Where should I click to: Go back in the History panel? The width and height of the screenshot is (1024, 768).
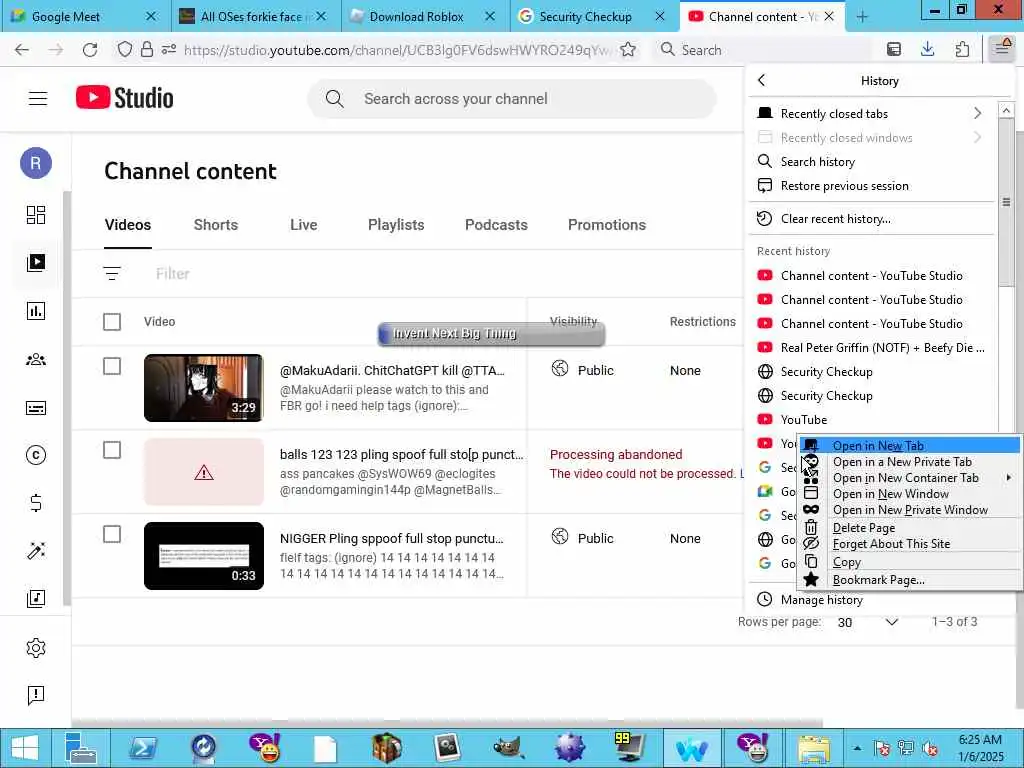[761, 80]
